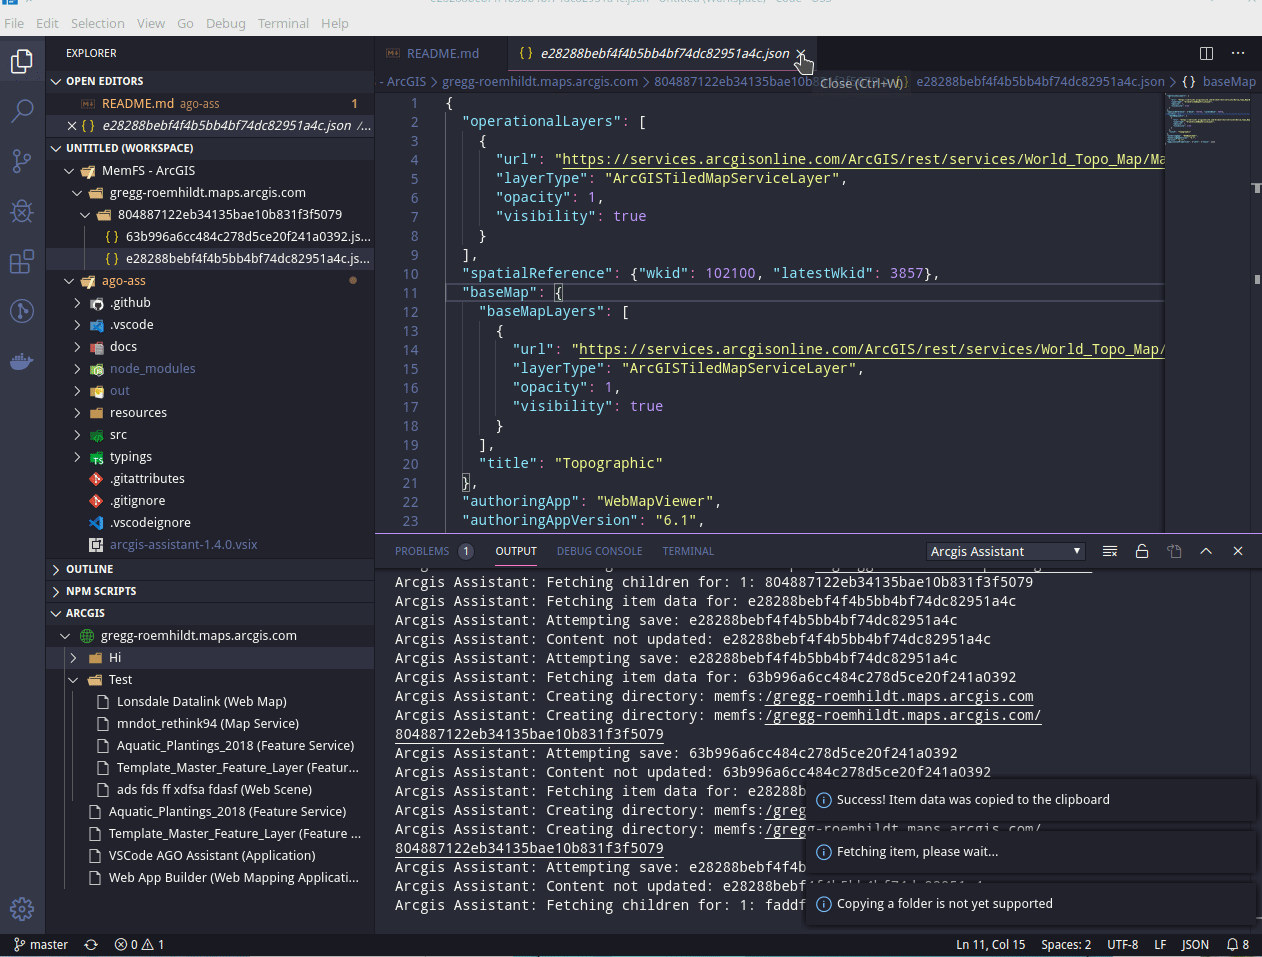This screenshot has width=1262, height=957.
Task: Switch to the Debug Console tab
Action: (599, 551)
